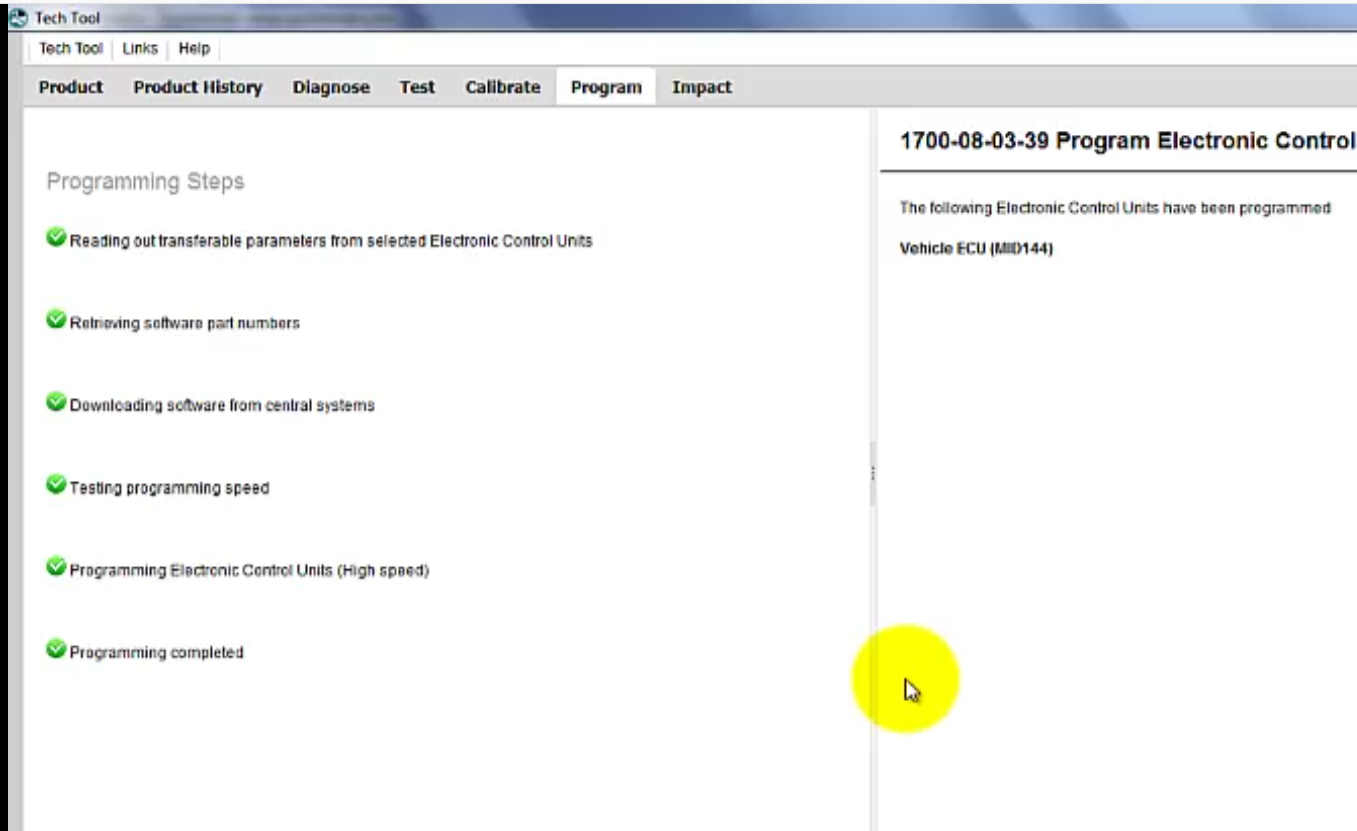1357x831 pixels.
Task: Click the heading "1700-08-03-39 Program Electronic Control"
Action: click(x=1120, y=140)
